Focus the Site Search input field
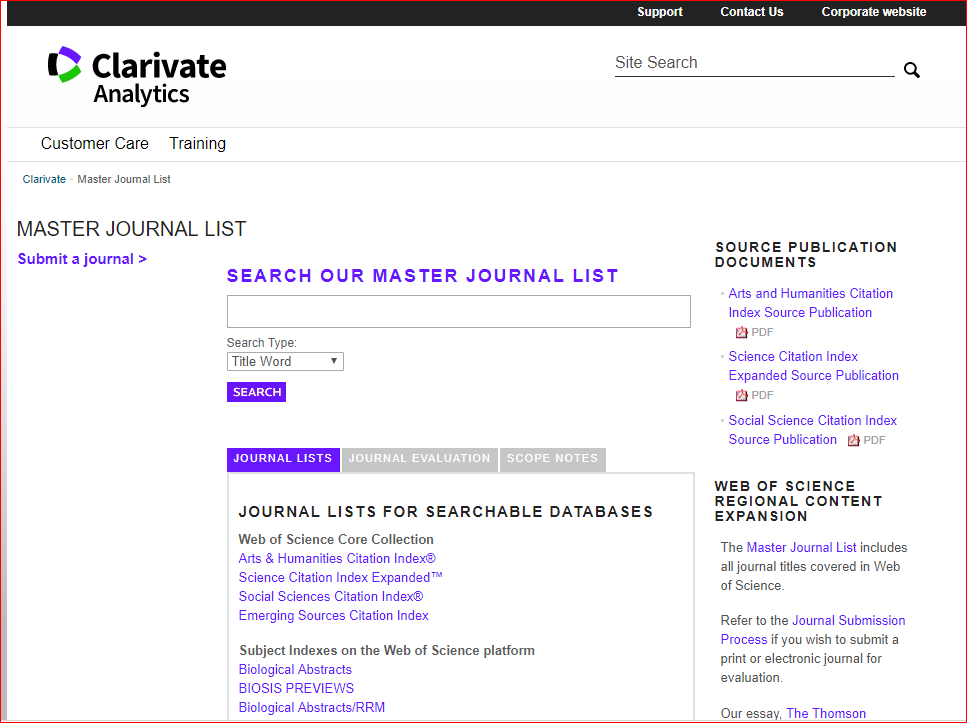 coord(754,63)
